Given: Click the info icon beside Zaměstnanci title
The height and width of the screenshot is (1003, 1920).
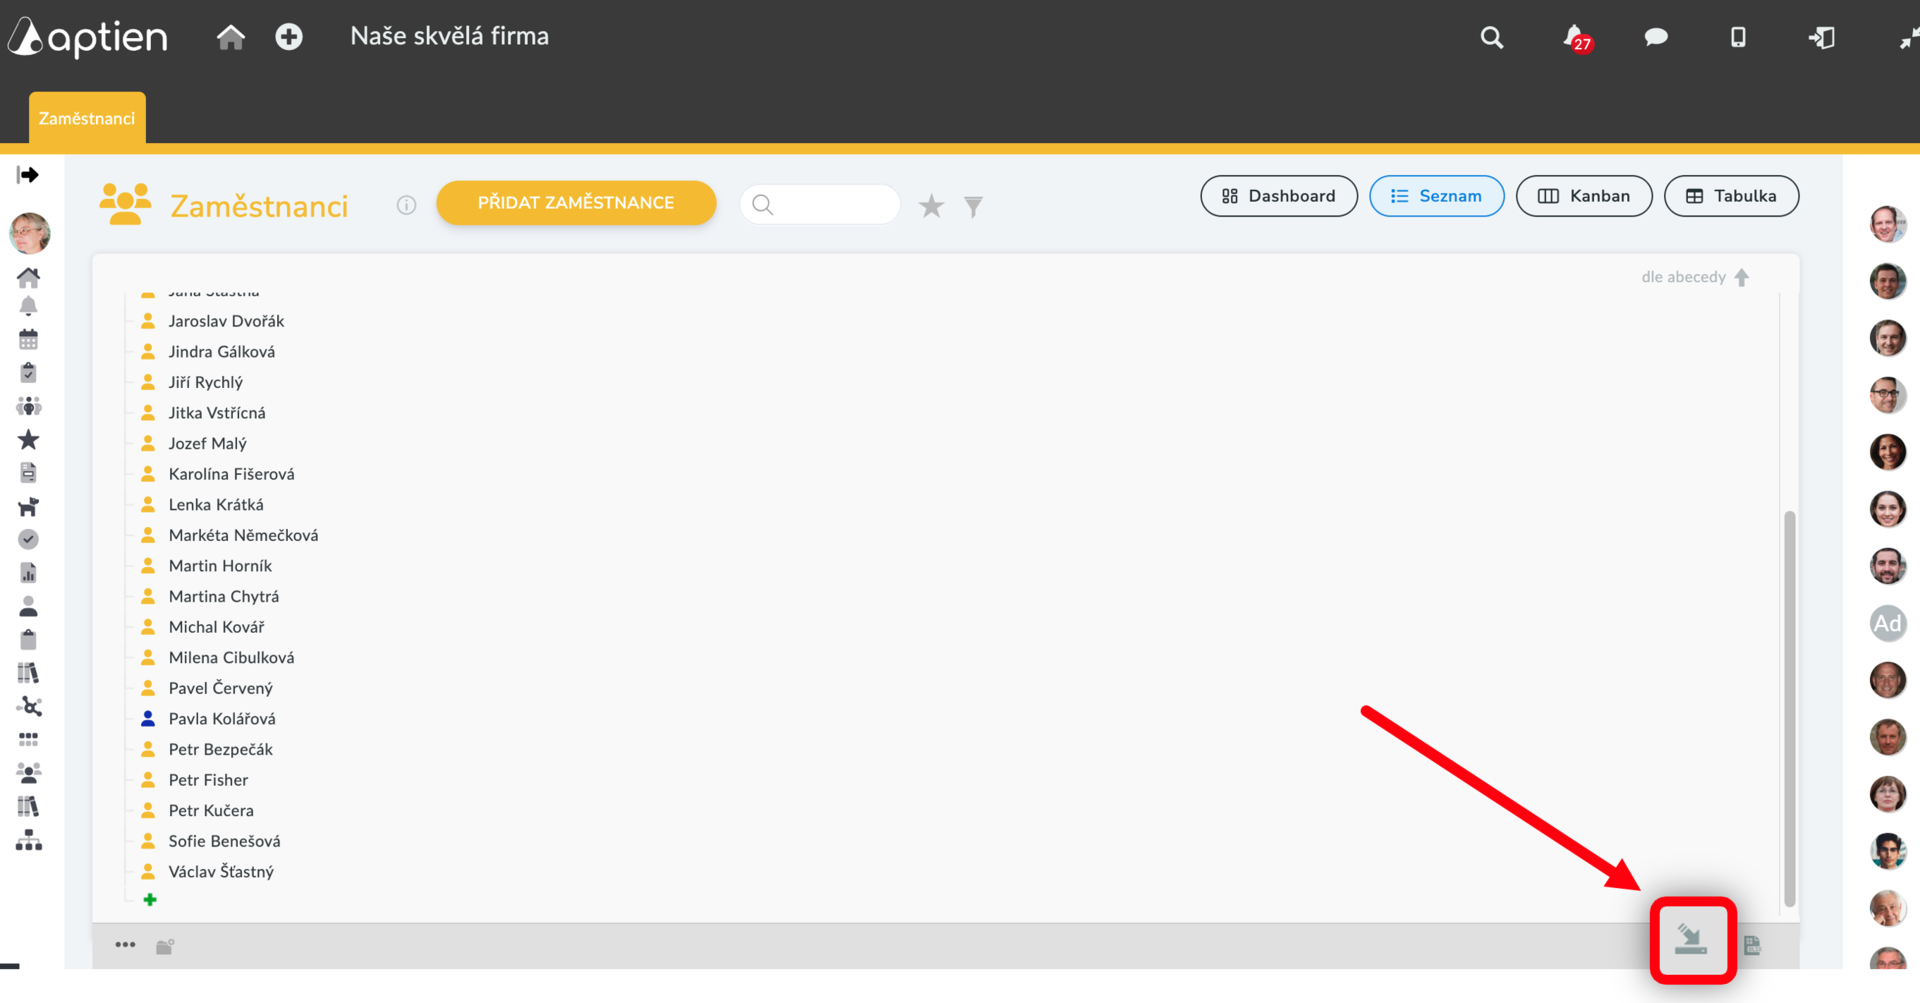Looking at the screenshot, I should (406, 205).
